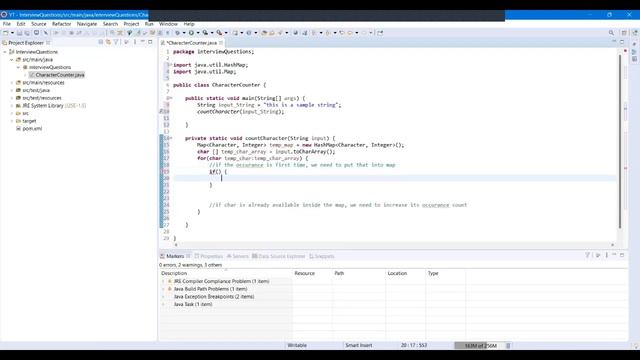Viewport: 640px width, 360px height.
Task: Click Link with Editor icon in Project Explorer
Action: point(108,42)
